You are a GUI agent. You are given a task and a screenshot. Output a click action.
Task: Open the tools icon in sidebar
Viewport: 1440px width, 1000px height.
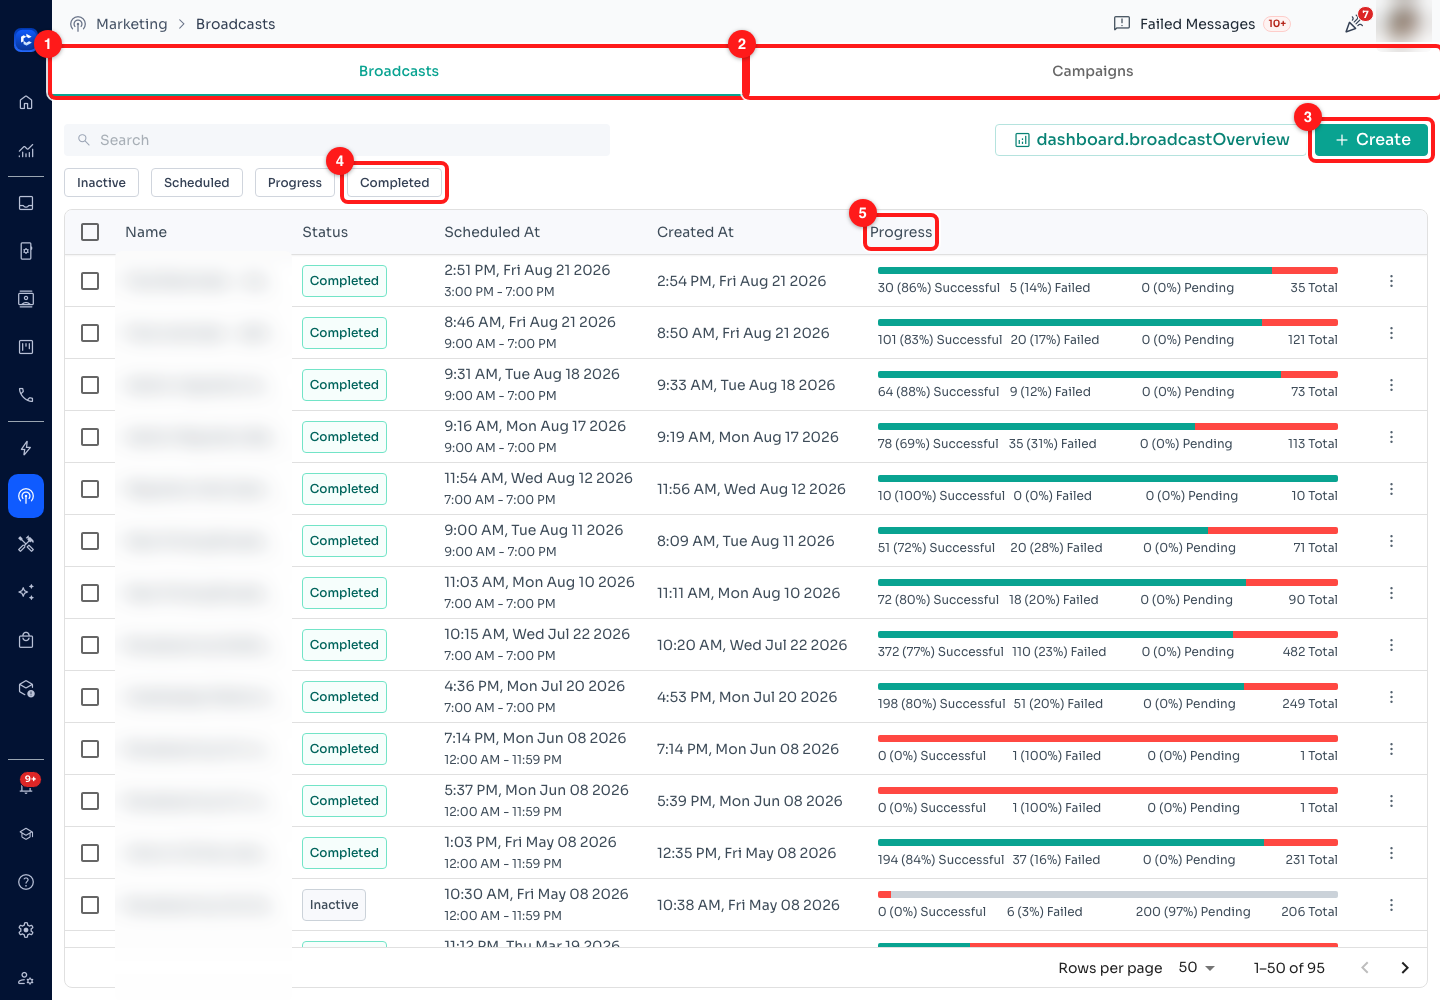(x=26, y=544)
